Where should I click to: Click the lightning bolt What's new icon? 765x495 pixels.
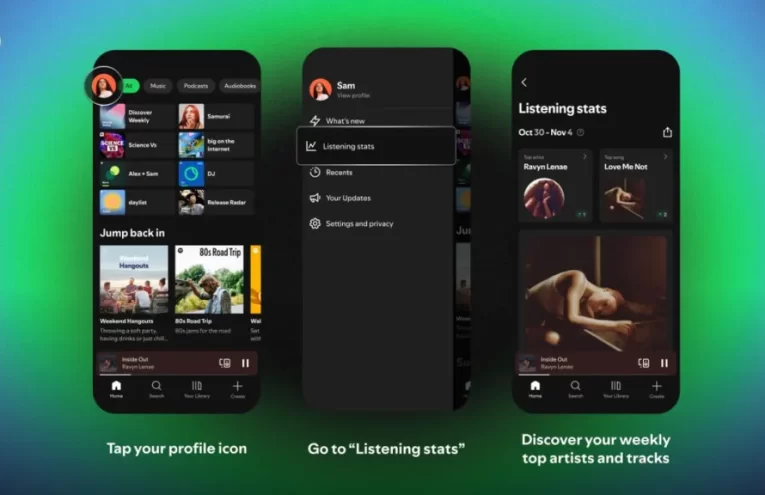tap(315, 120)
